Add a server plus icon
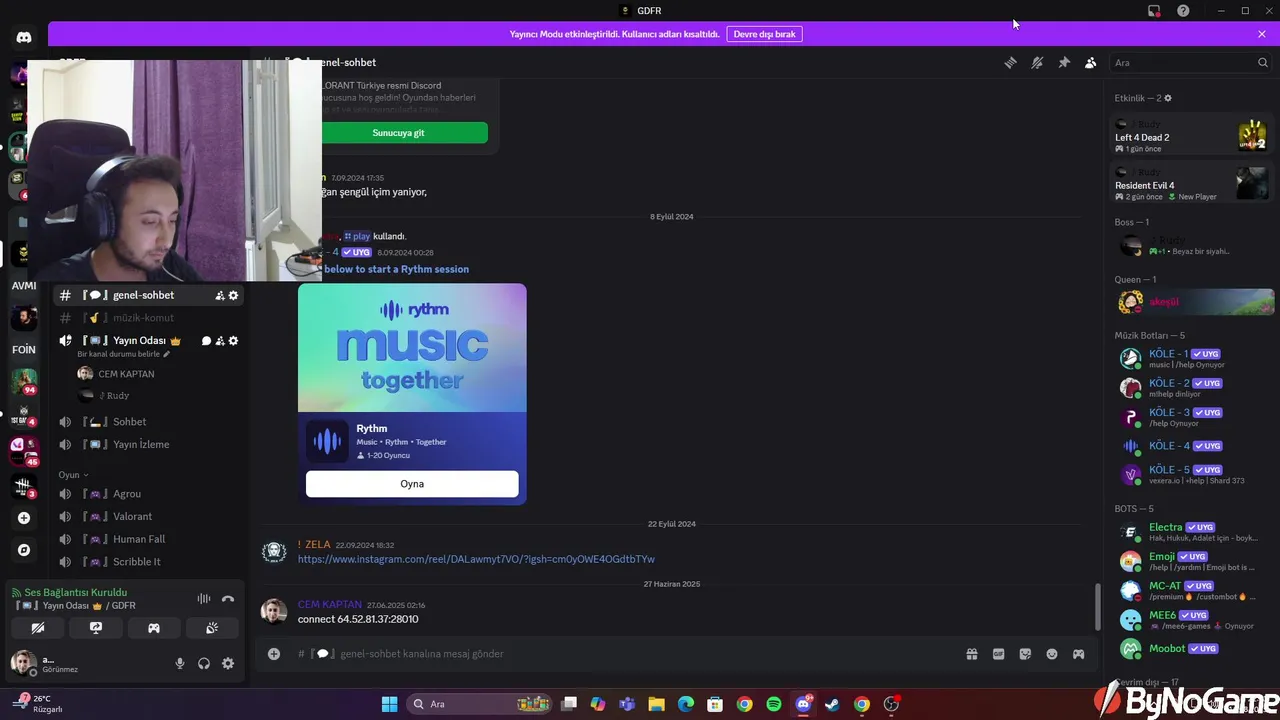Screen dimensions: 1280x720 click(24, 518)
